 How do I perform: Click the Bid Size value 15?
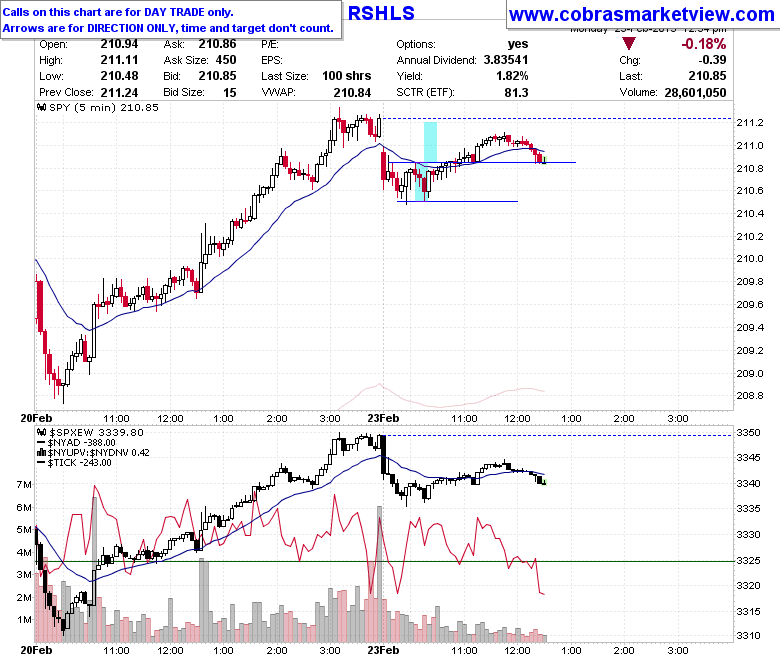click(x=230, y=93)
